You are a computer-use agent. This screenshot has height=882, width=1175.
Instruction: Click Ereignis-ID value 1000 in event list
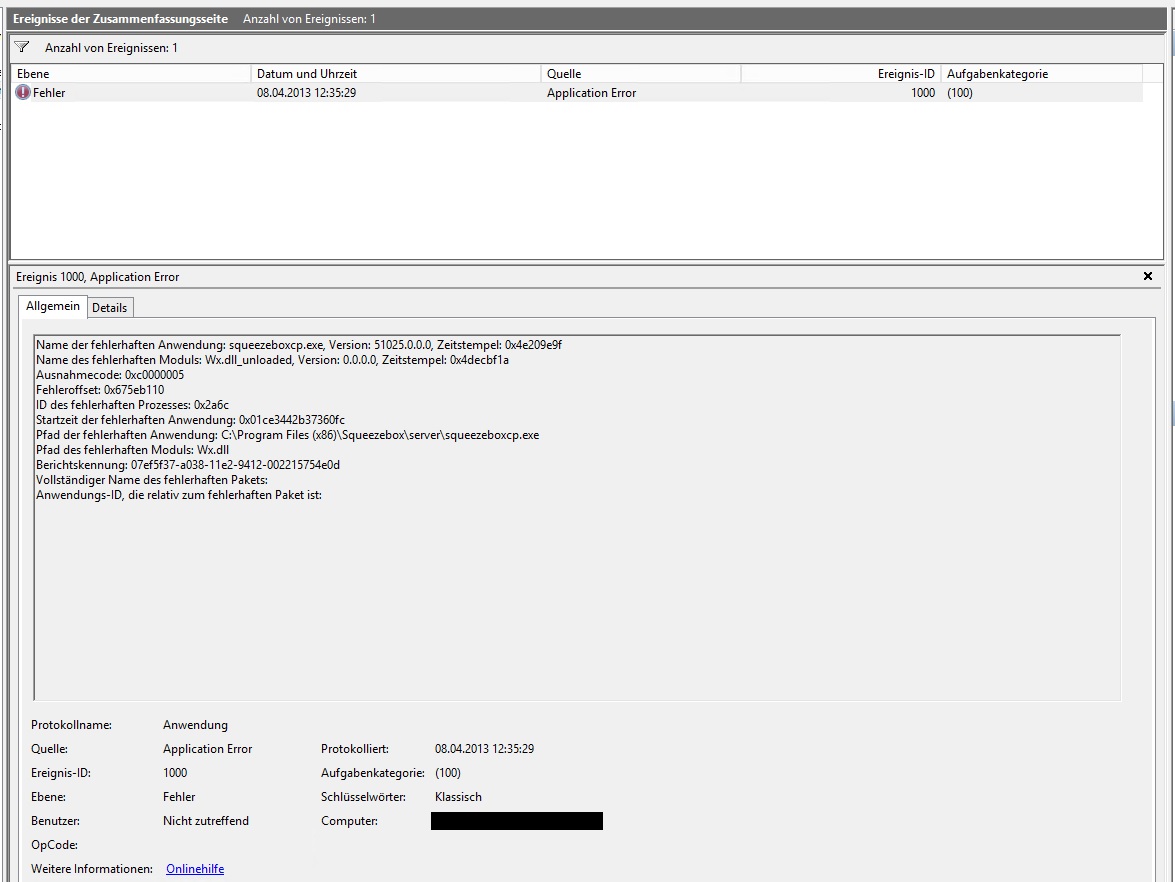point(923,93)
